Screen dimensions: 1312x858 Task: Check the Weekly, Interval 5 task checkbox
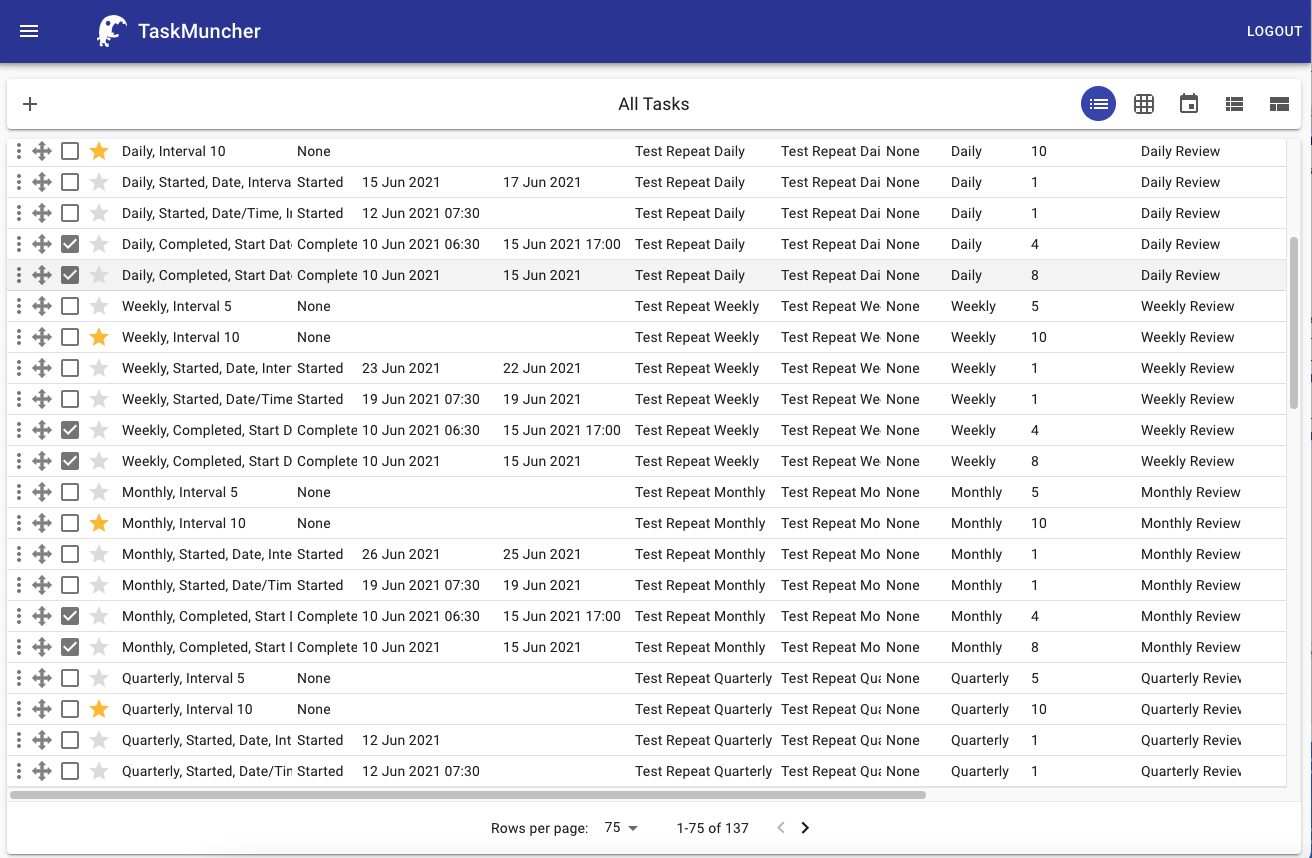70,307
